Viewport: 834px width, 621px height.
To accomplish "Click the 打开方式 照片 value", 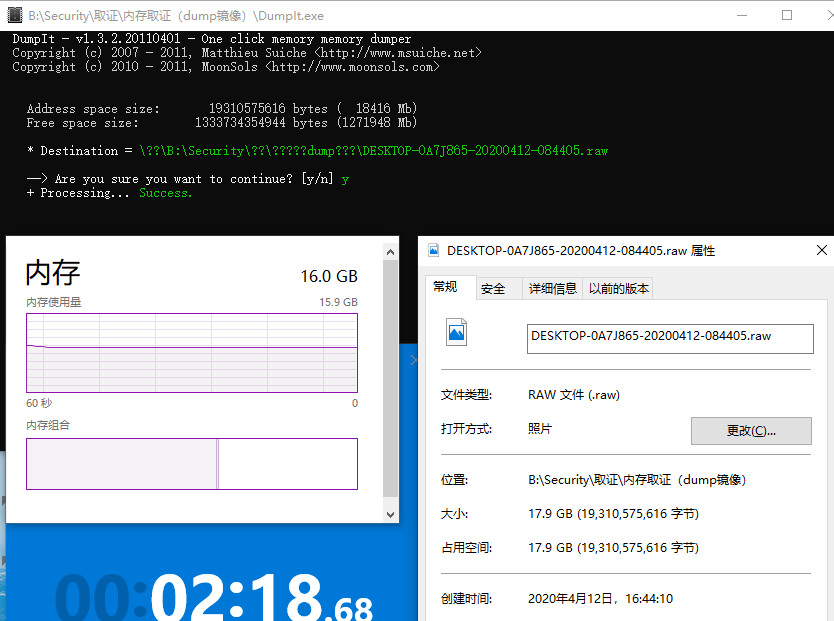I will [x=540, y=429].
